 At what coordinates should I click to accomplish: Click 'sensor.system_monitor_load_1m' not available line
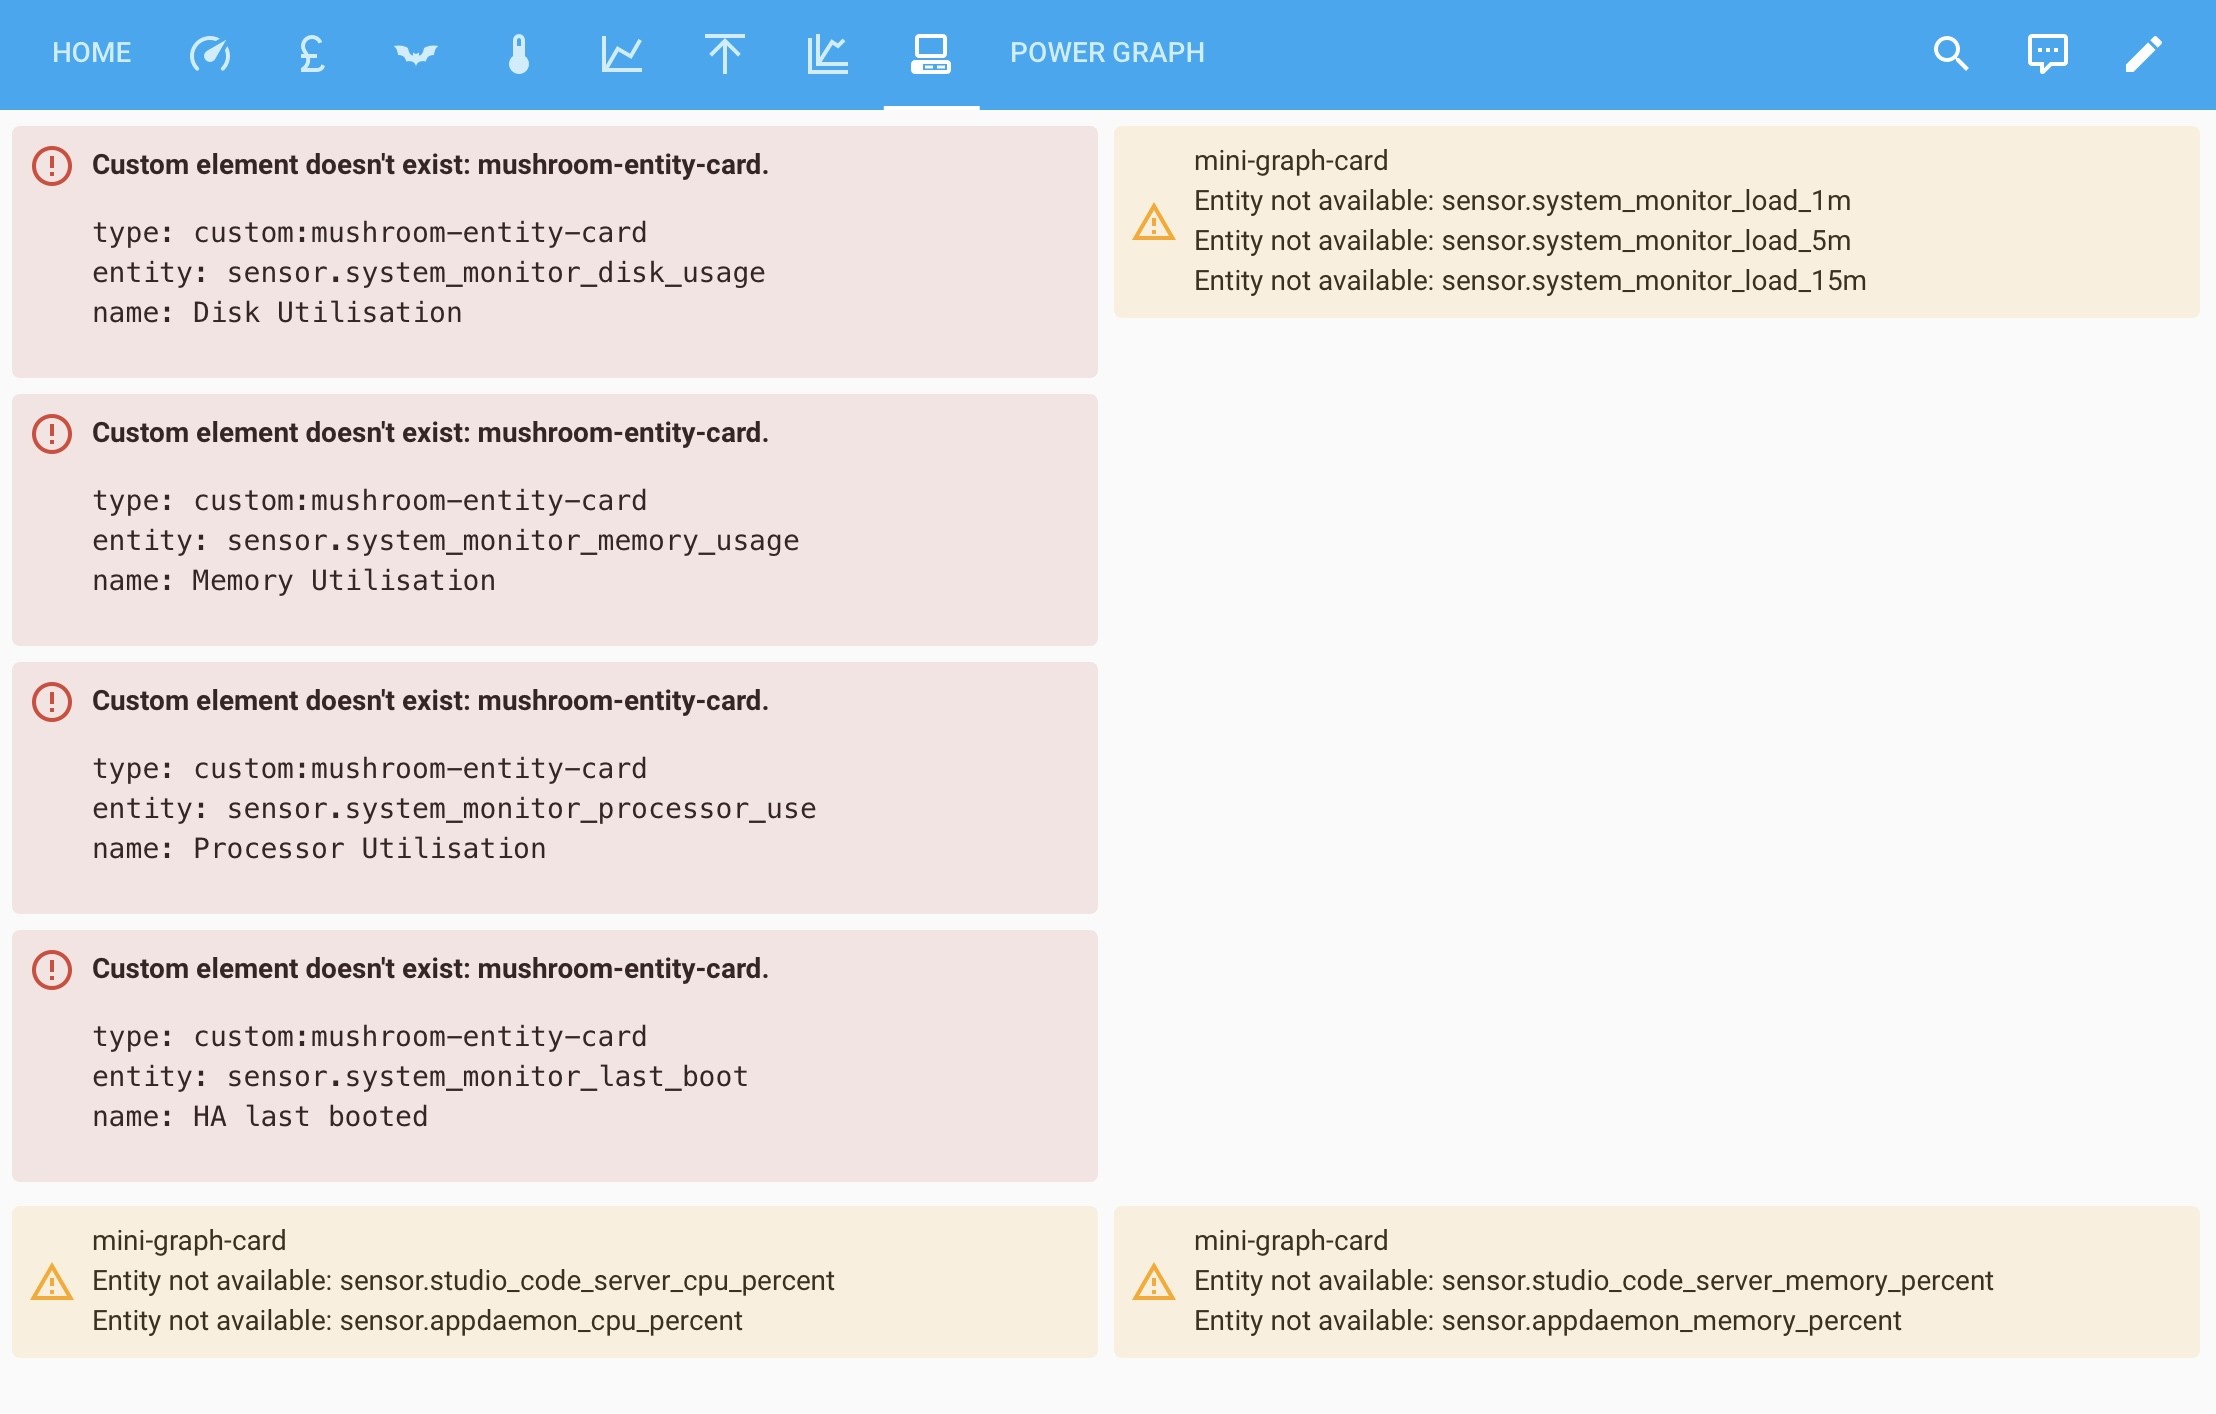coord(1522,201)
